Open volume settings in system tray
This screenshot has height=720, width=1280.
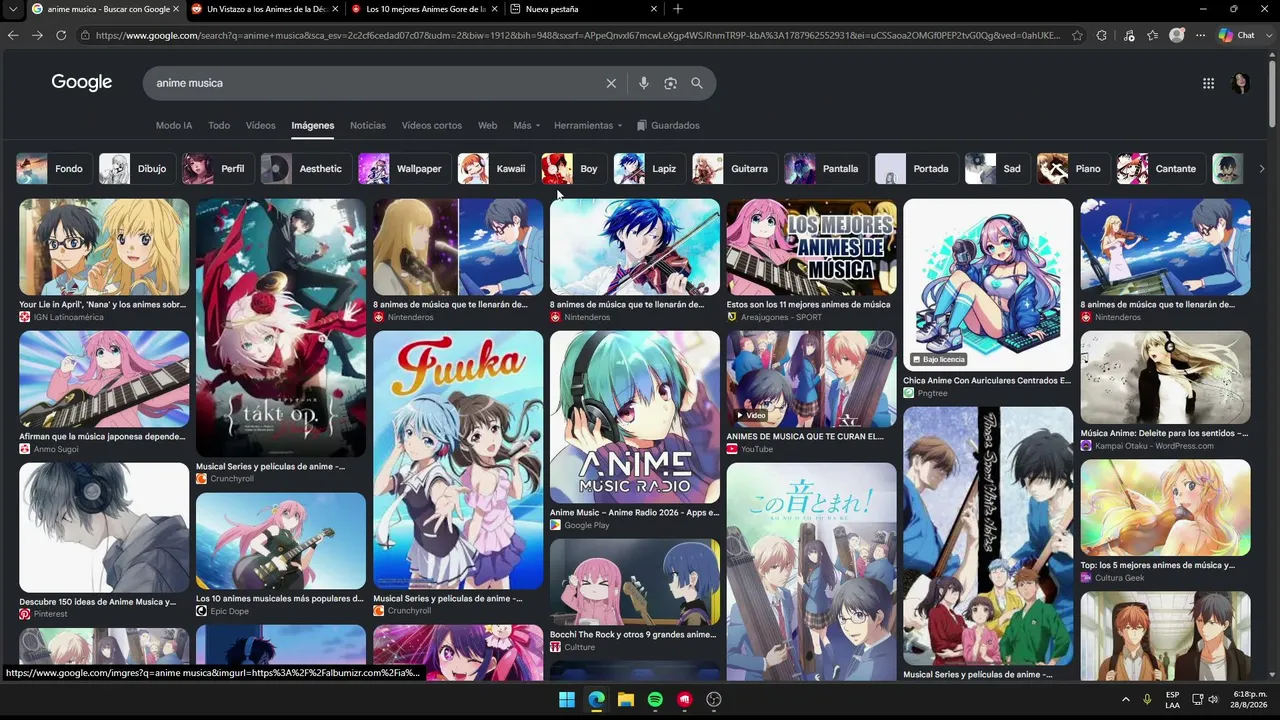coord(1213,699)
